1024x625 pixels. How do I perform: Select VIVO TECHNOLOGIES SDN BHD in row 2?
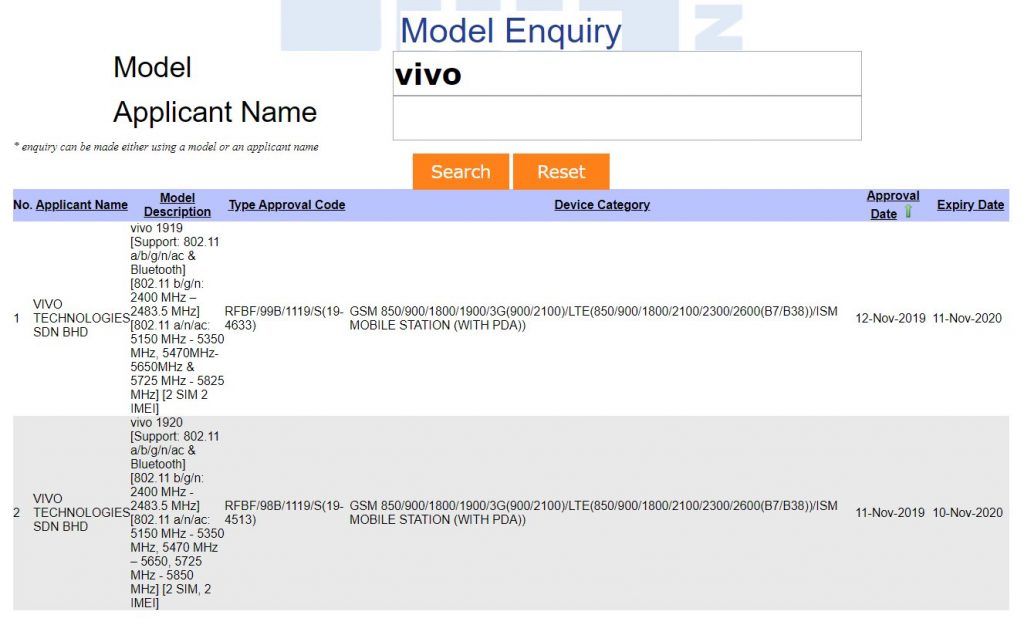point(81,513)
